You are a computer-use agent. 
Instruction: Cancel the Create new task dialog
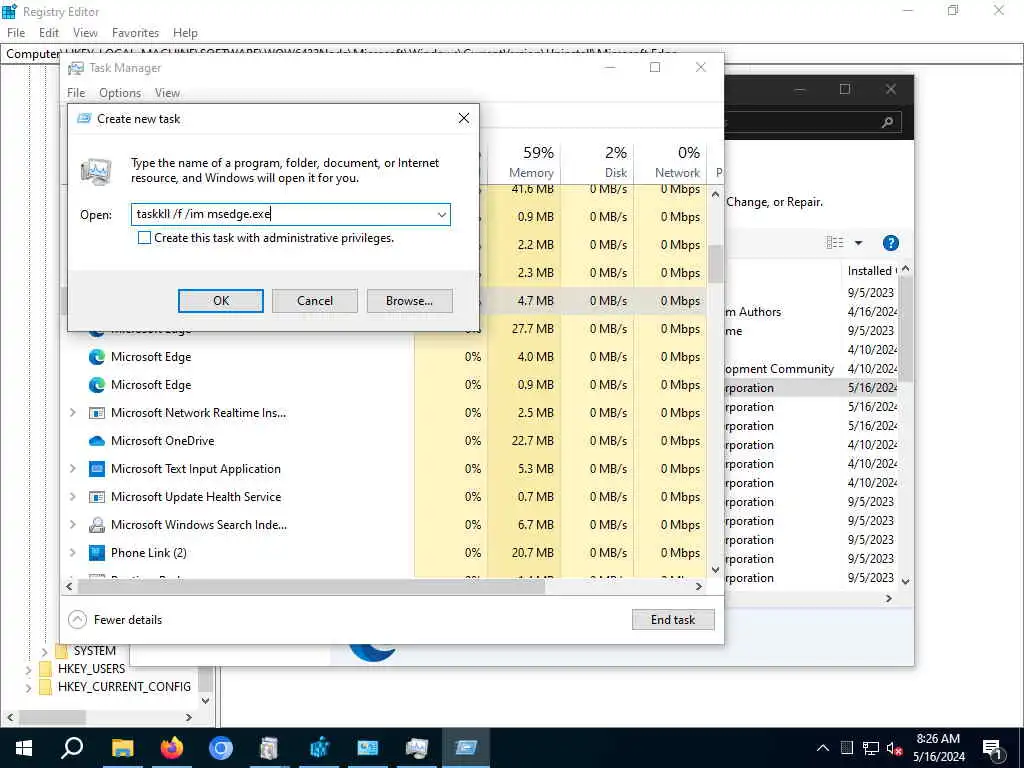click(x=315, y=301)
